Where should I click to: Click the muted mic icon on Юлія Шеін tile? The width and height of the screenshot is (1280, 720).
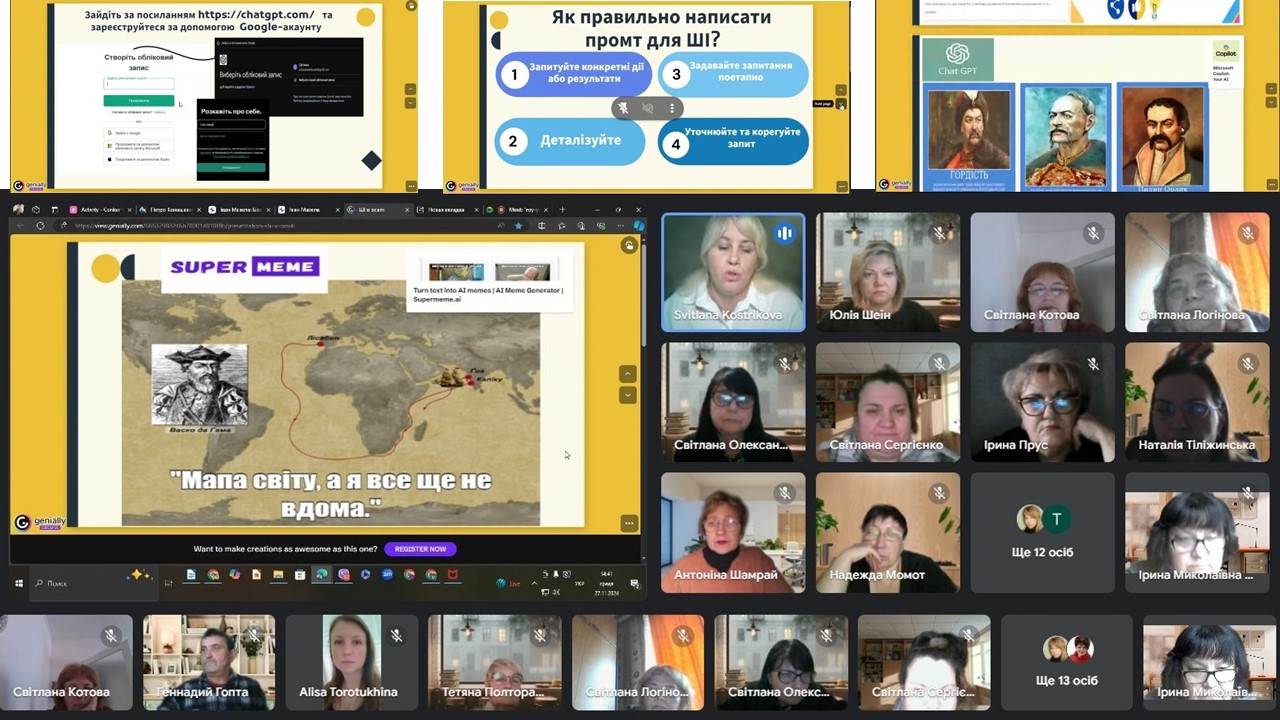(x=939, y=233)
